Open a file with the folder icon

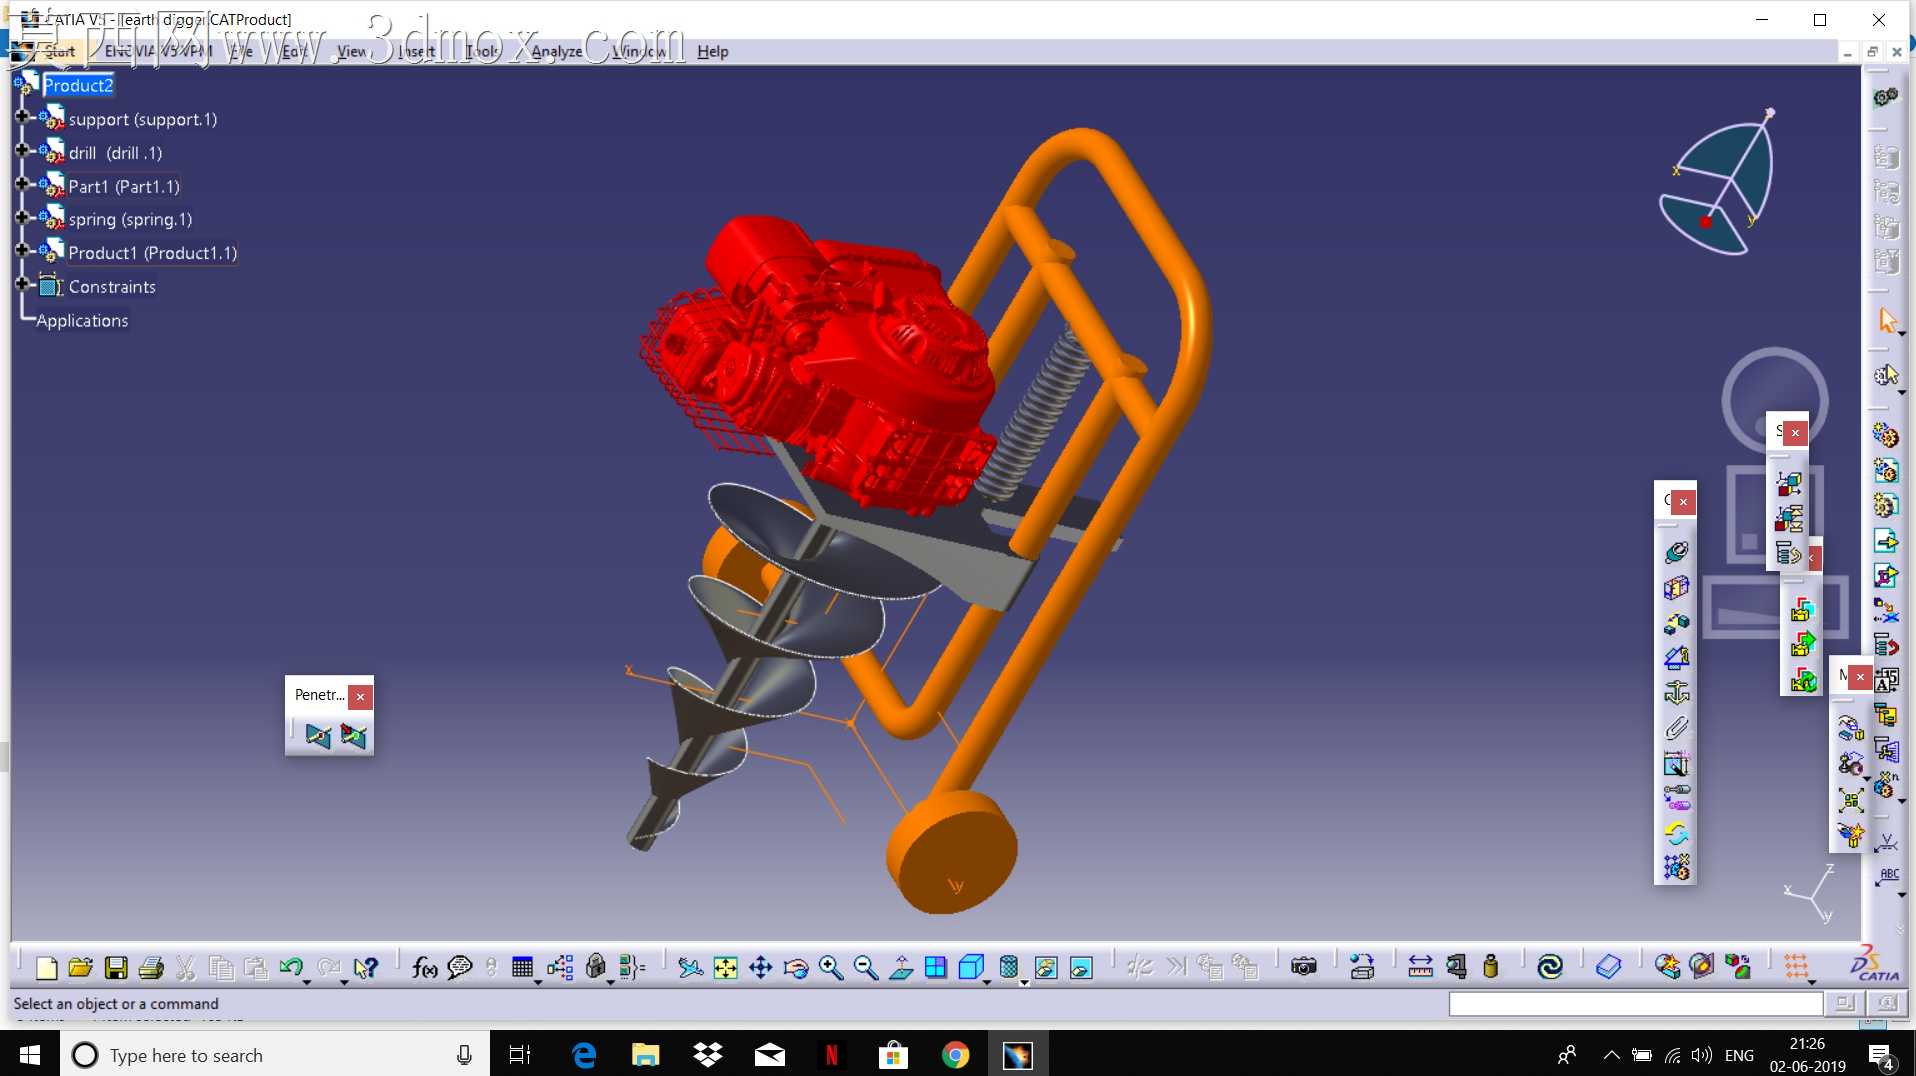click(80, 967)
